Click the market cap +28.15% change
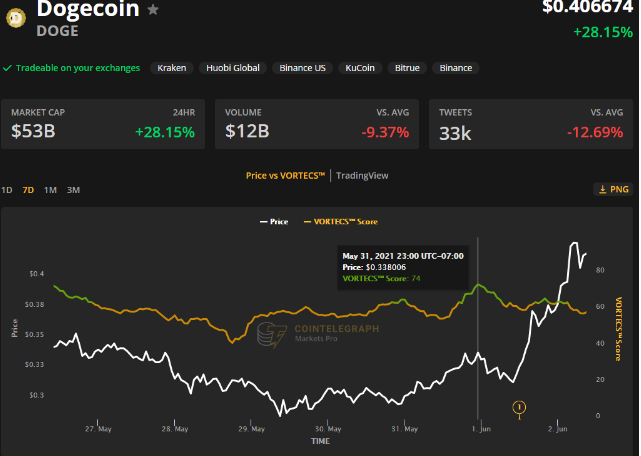This screenshot has width=641, height=456. coord(165,132)
